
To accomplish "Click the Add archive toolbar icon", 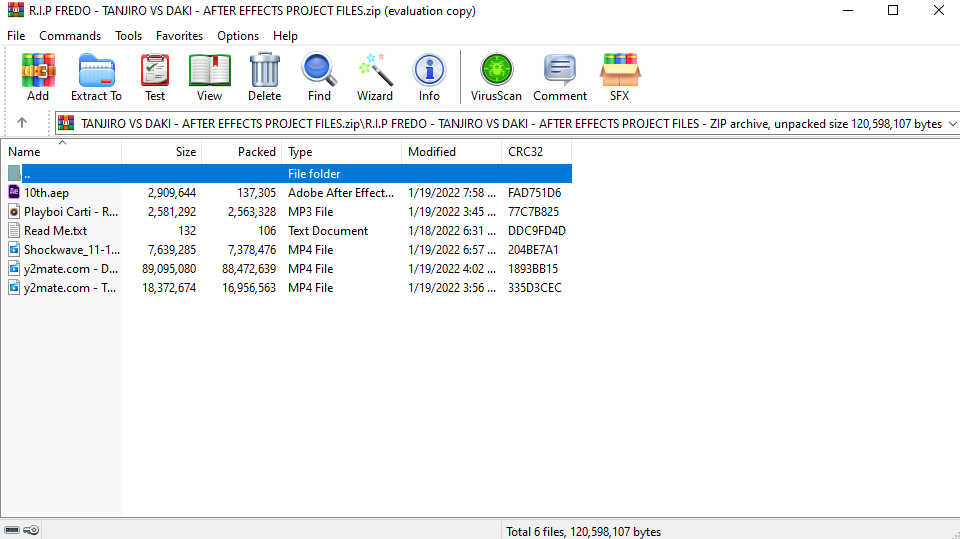I will click(38, 70).
